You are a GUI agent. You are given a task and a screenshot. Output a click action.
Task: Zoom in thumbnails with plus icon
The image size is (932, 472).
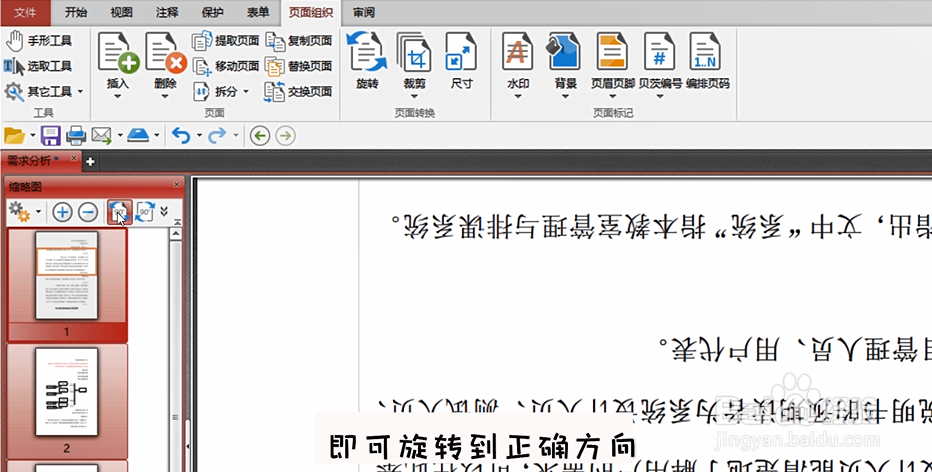point(62,212)
